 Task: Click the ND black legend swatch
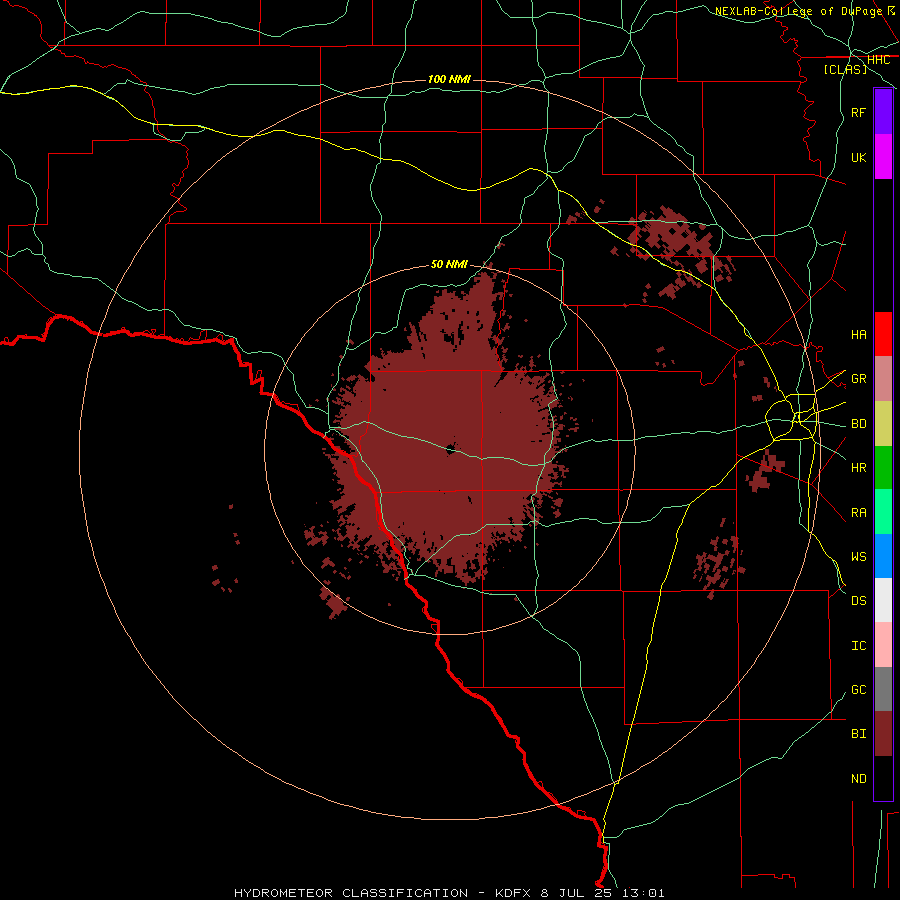[x=883, y=778]
